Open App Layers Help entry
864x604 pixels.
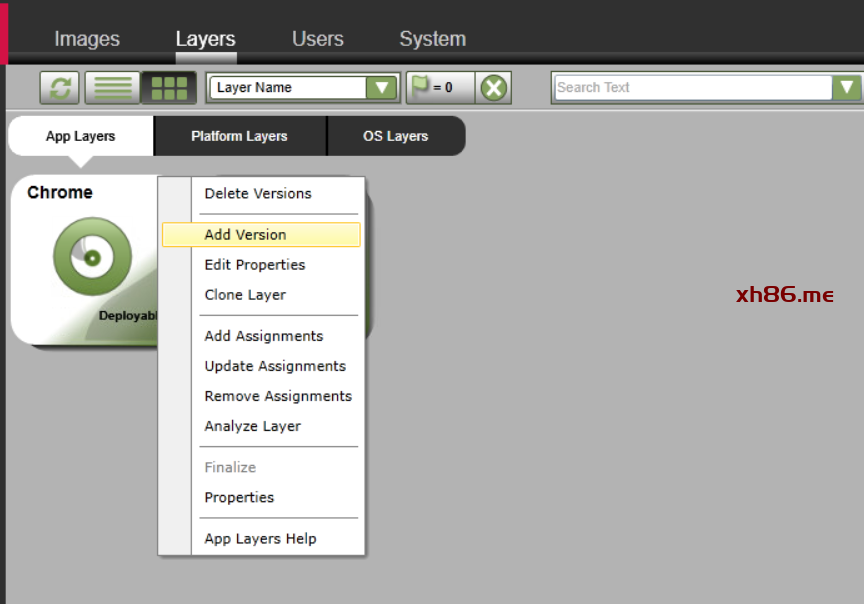[260, 539]
